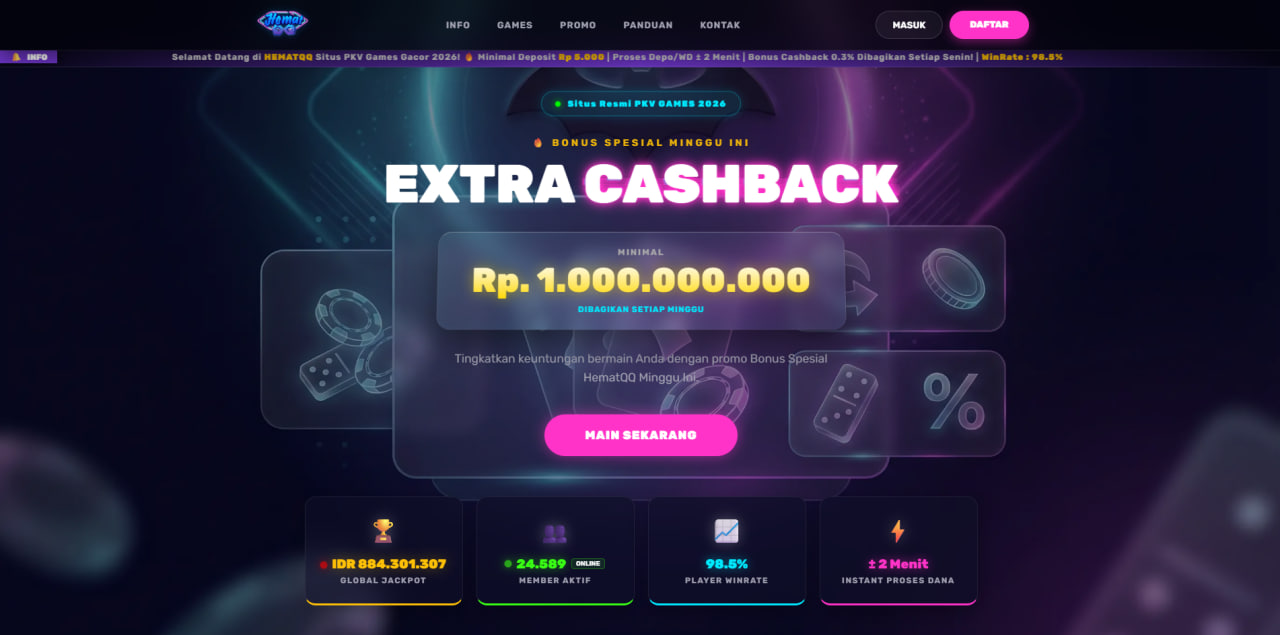Go to the PROMO menu item

(x=578, y=25)
